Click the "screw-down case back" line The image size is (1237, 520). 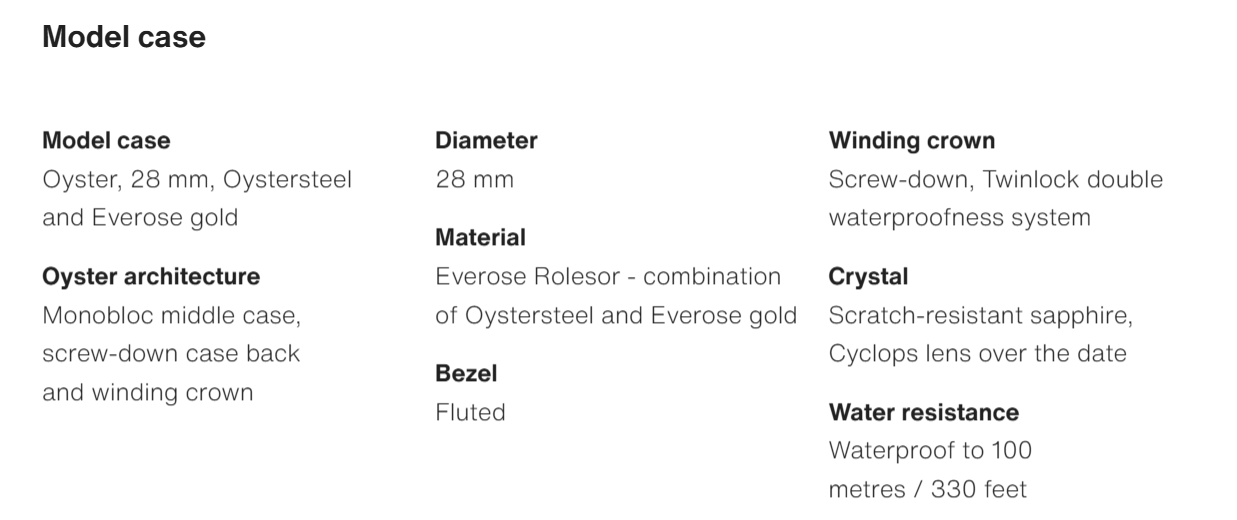(x=171, y=354)
